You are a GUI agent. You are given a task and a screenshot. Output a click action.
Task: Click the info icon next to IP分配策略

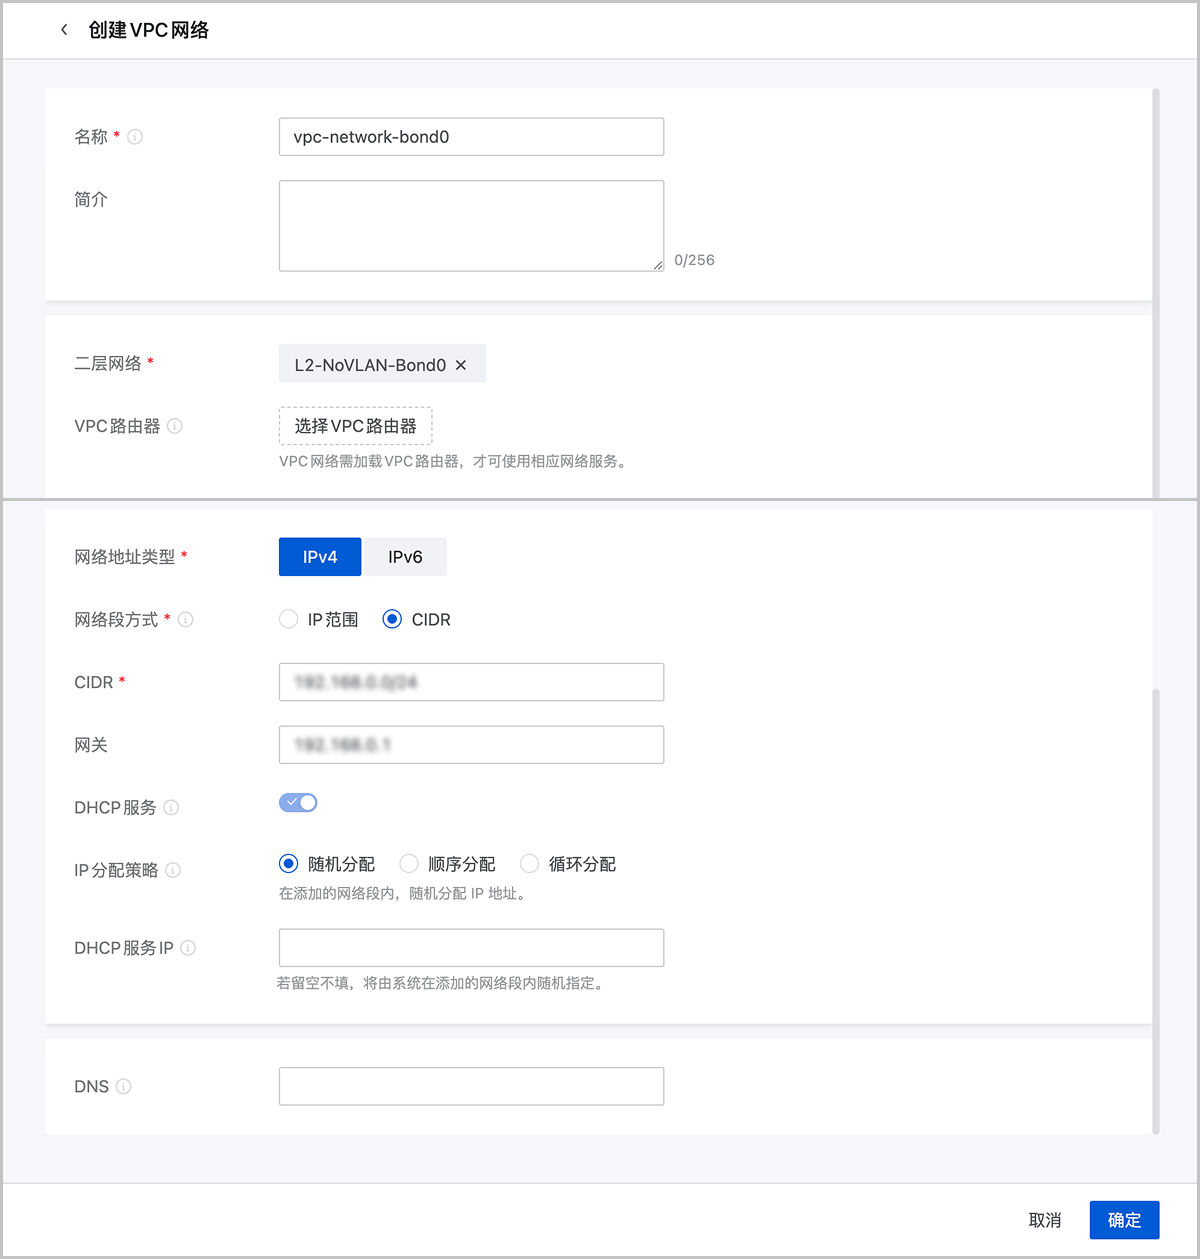[173, 870]
